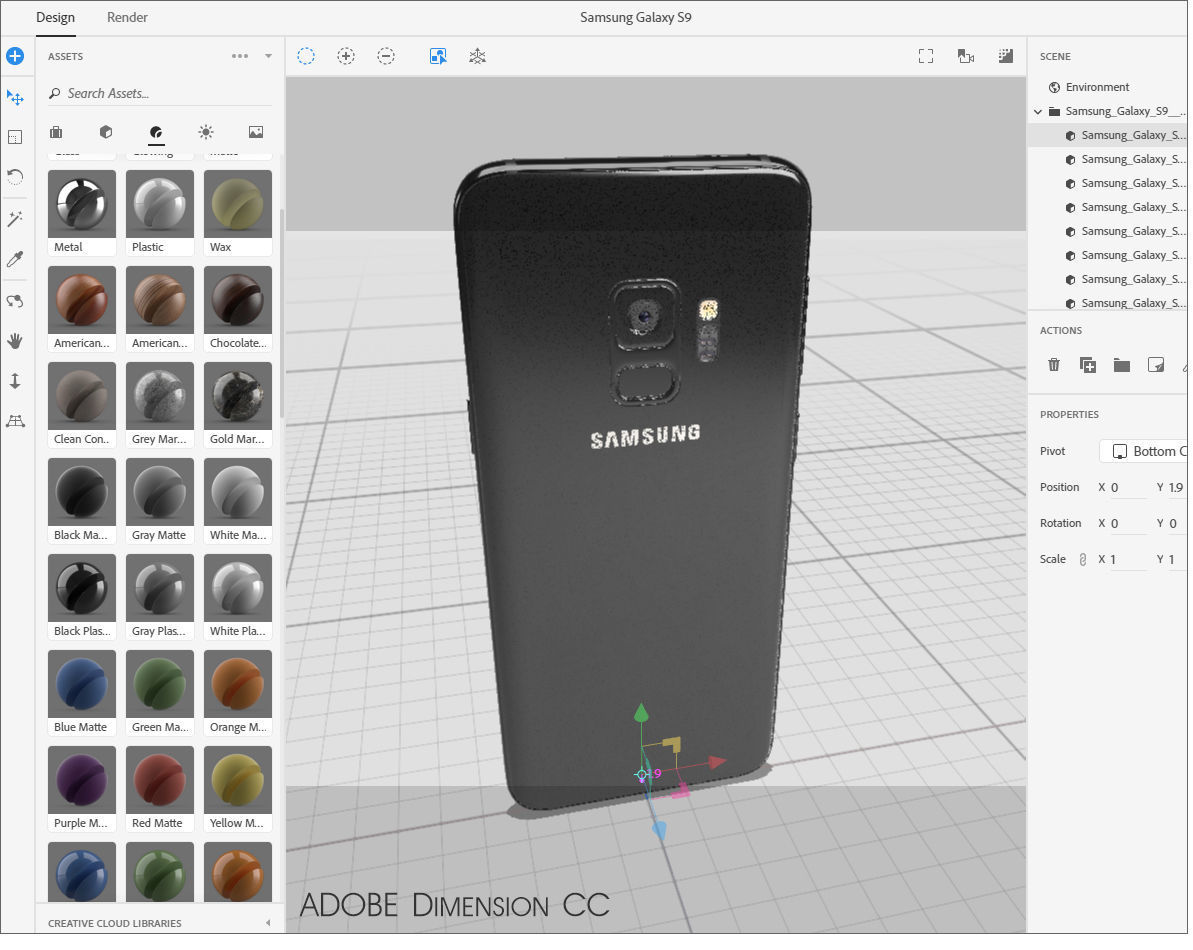
Task: Apply the Orange Matte material swatch
Action: (x=237, y=691)
